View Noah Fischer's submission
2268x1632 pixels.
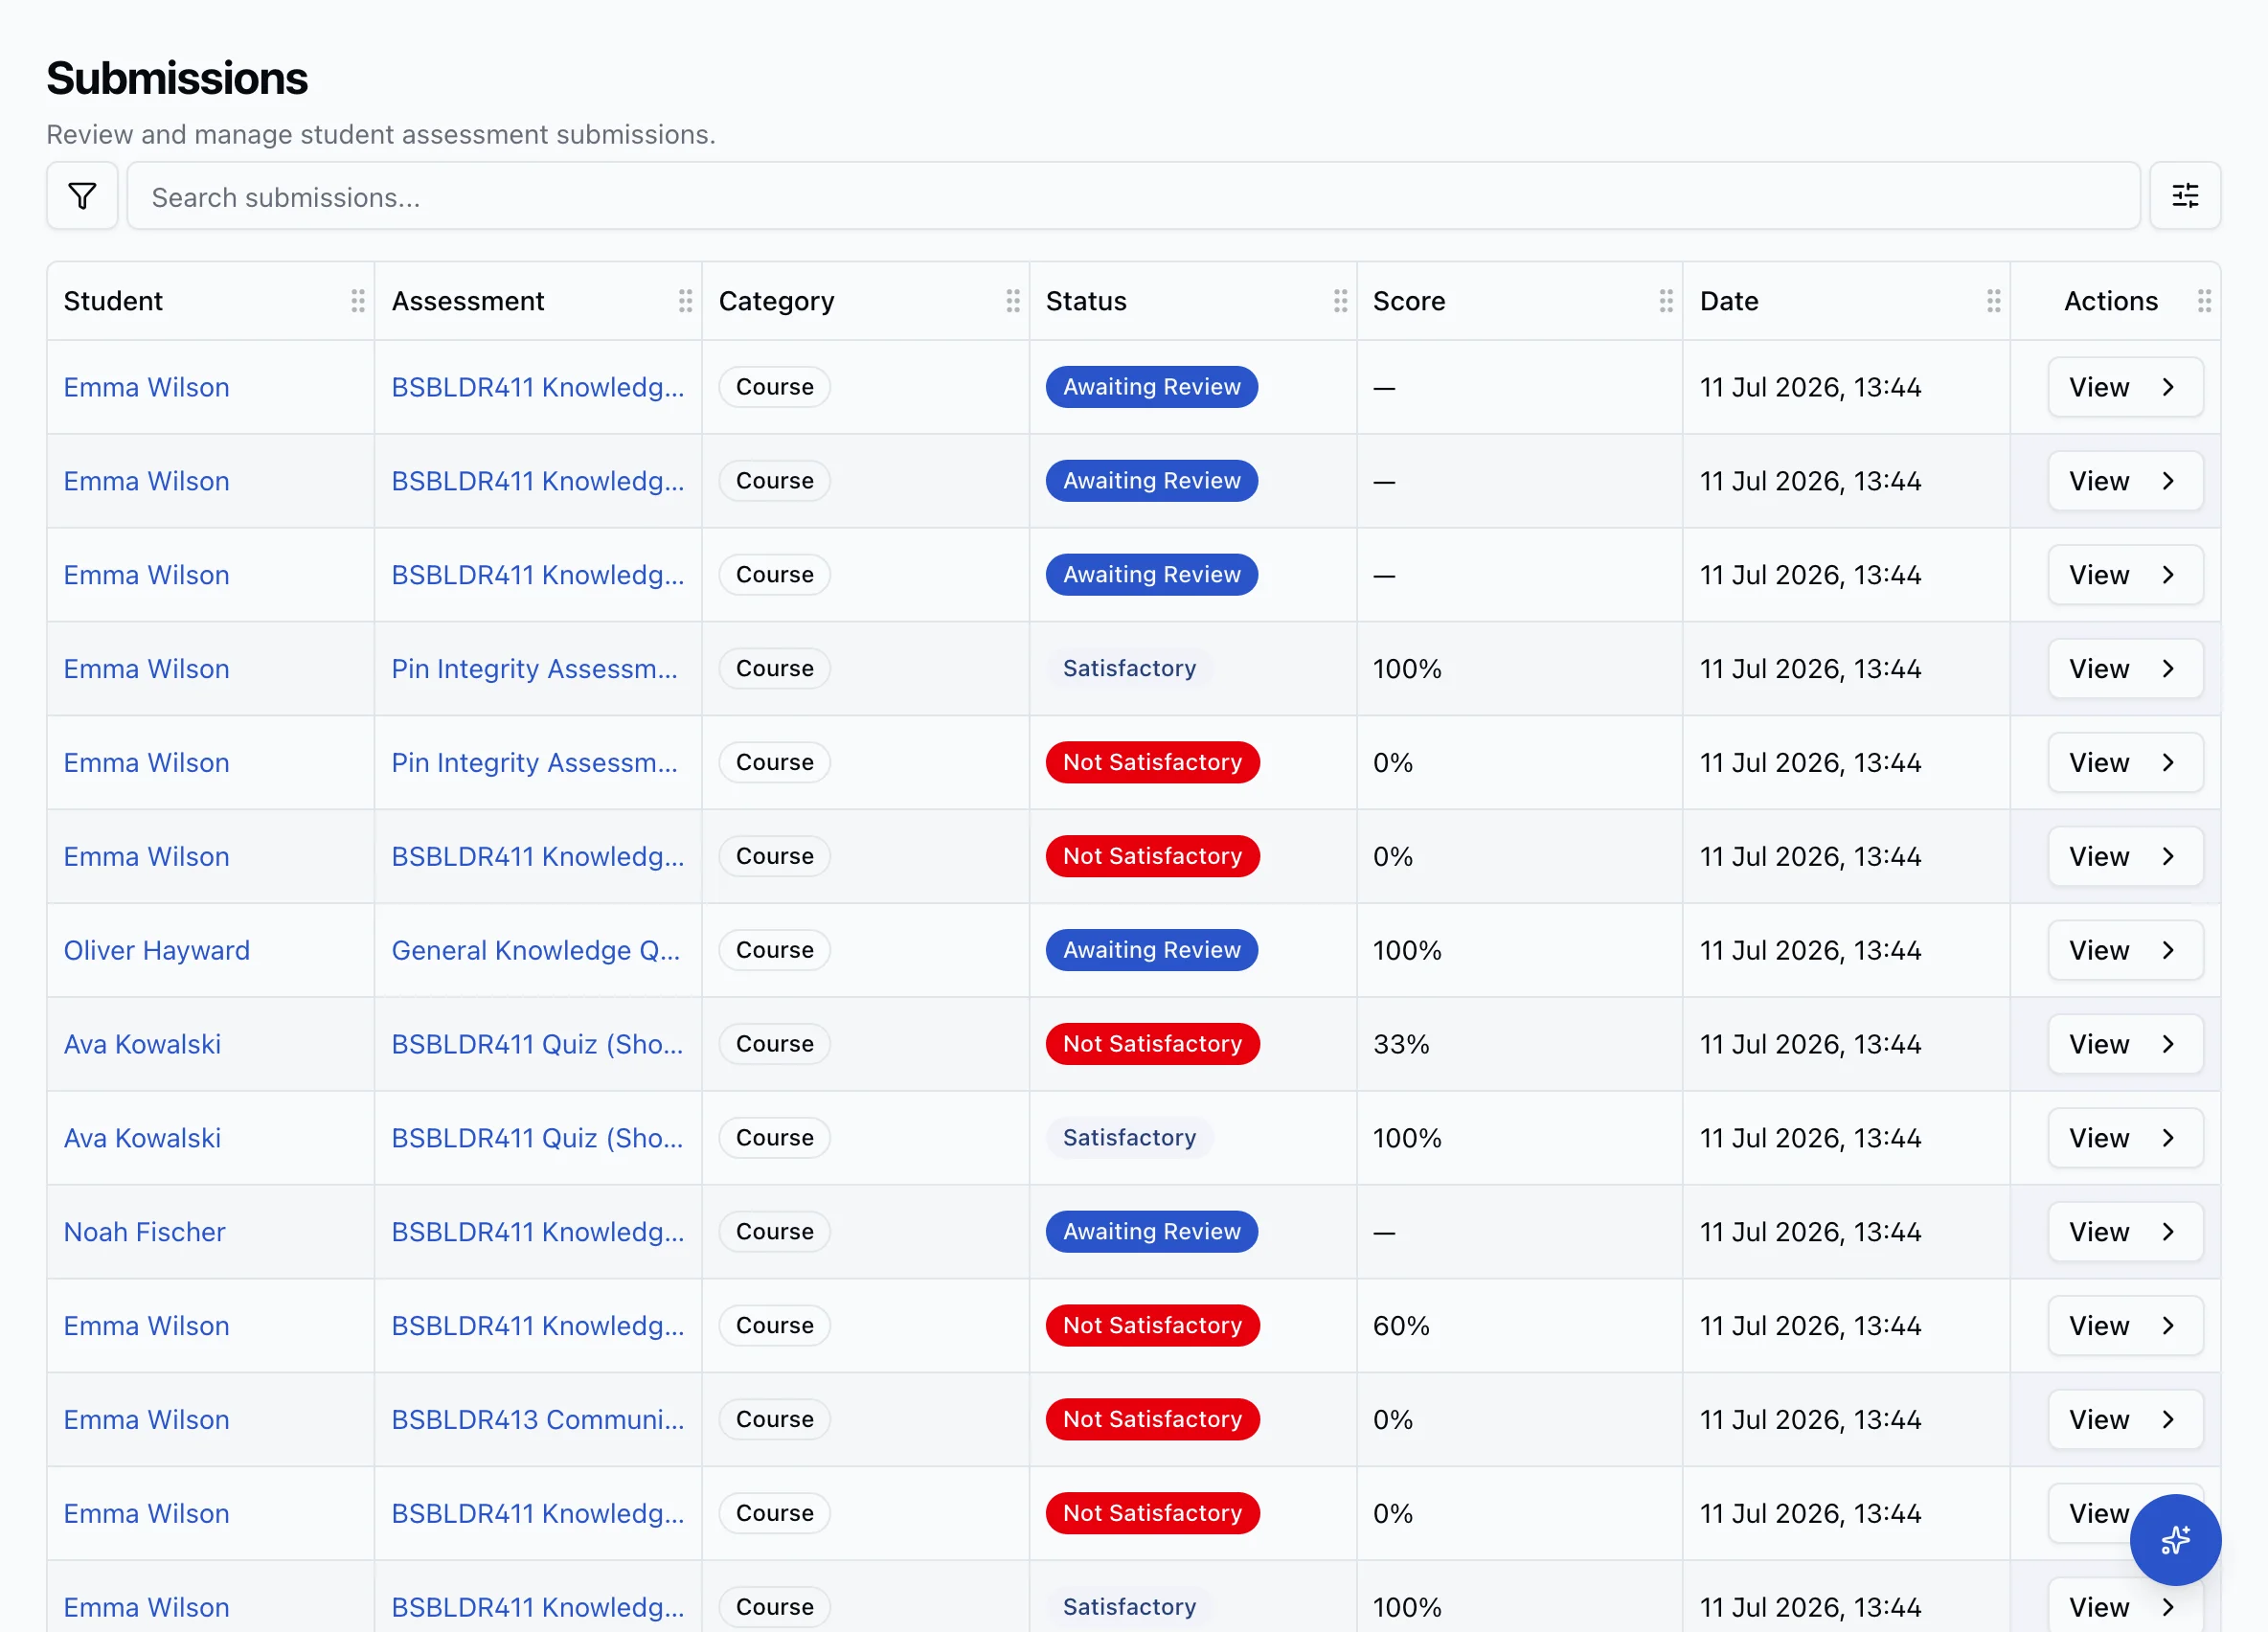click(x=2125, y=1232)
